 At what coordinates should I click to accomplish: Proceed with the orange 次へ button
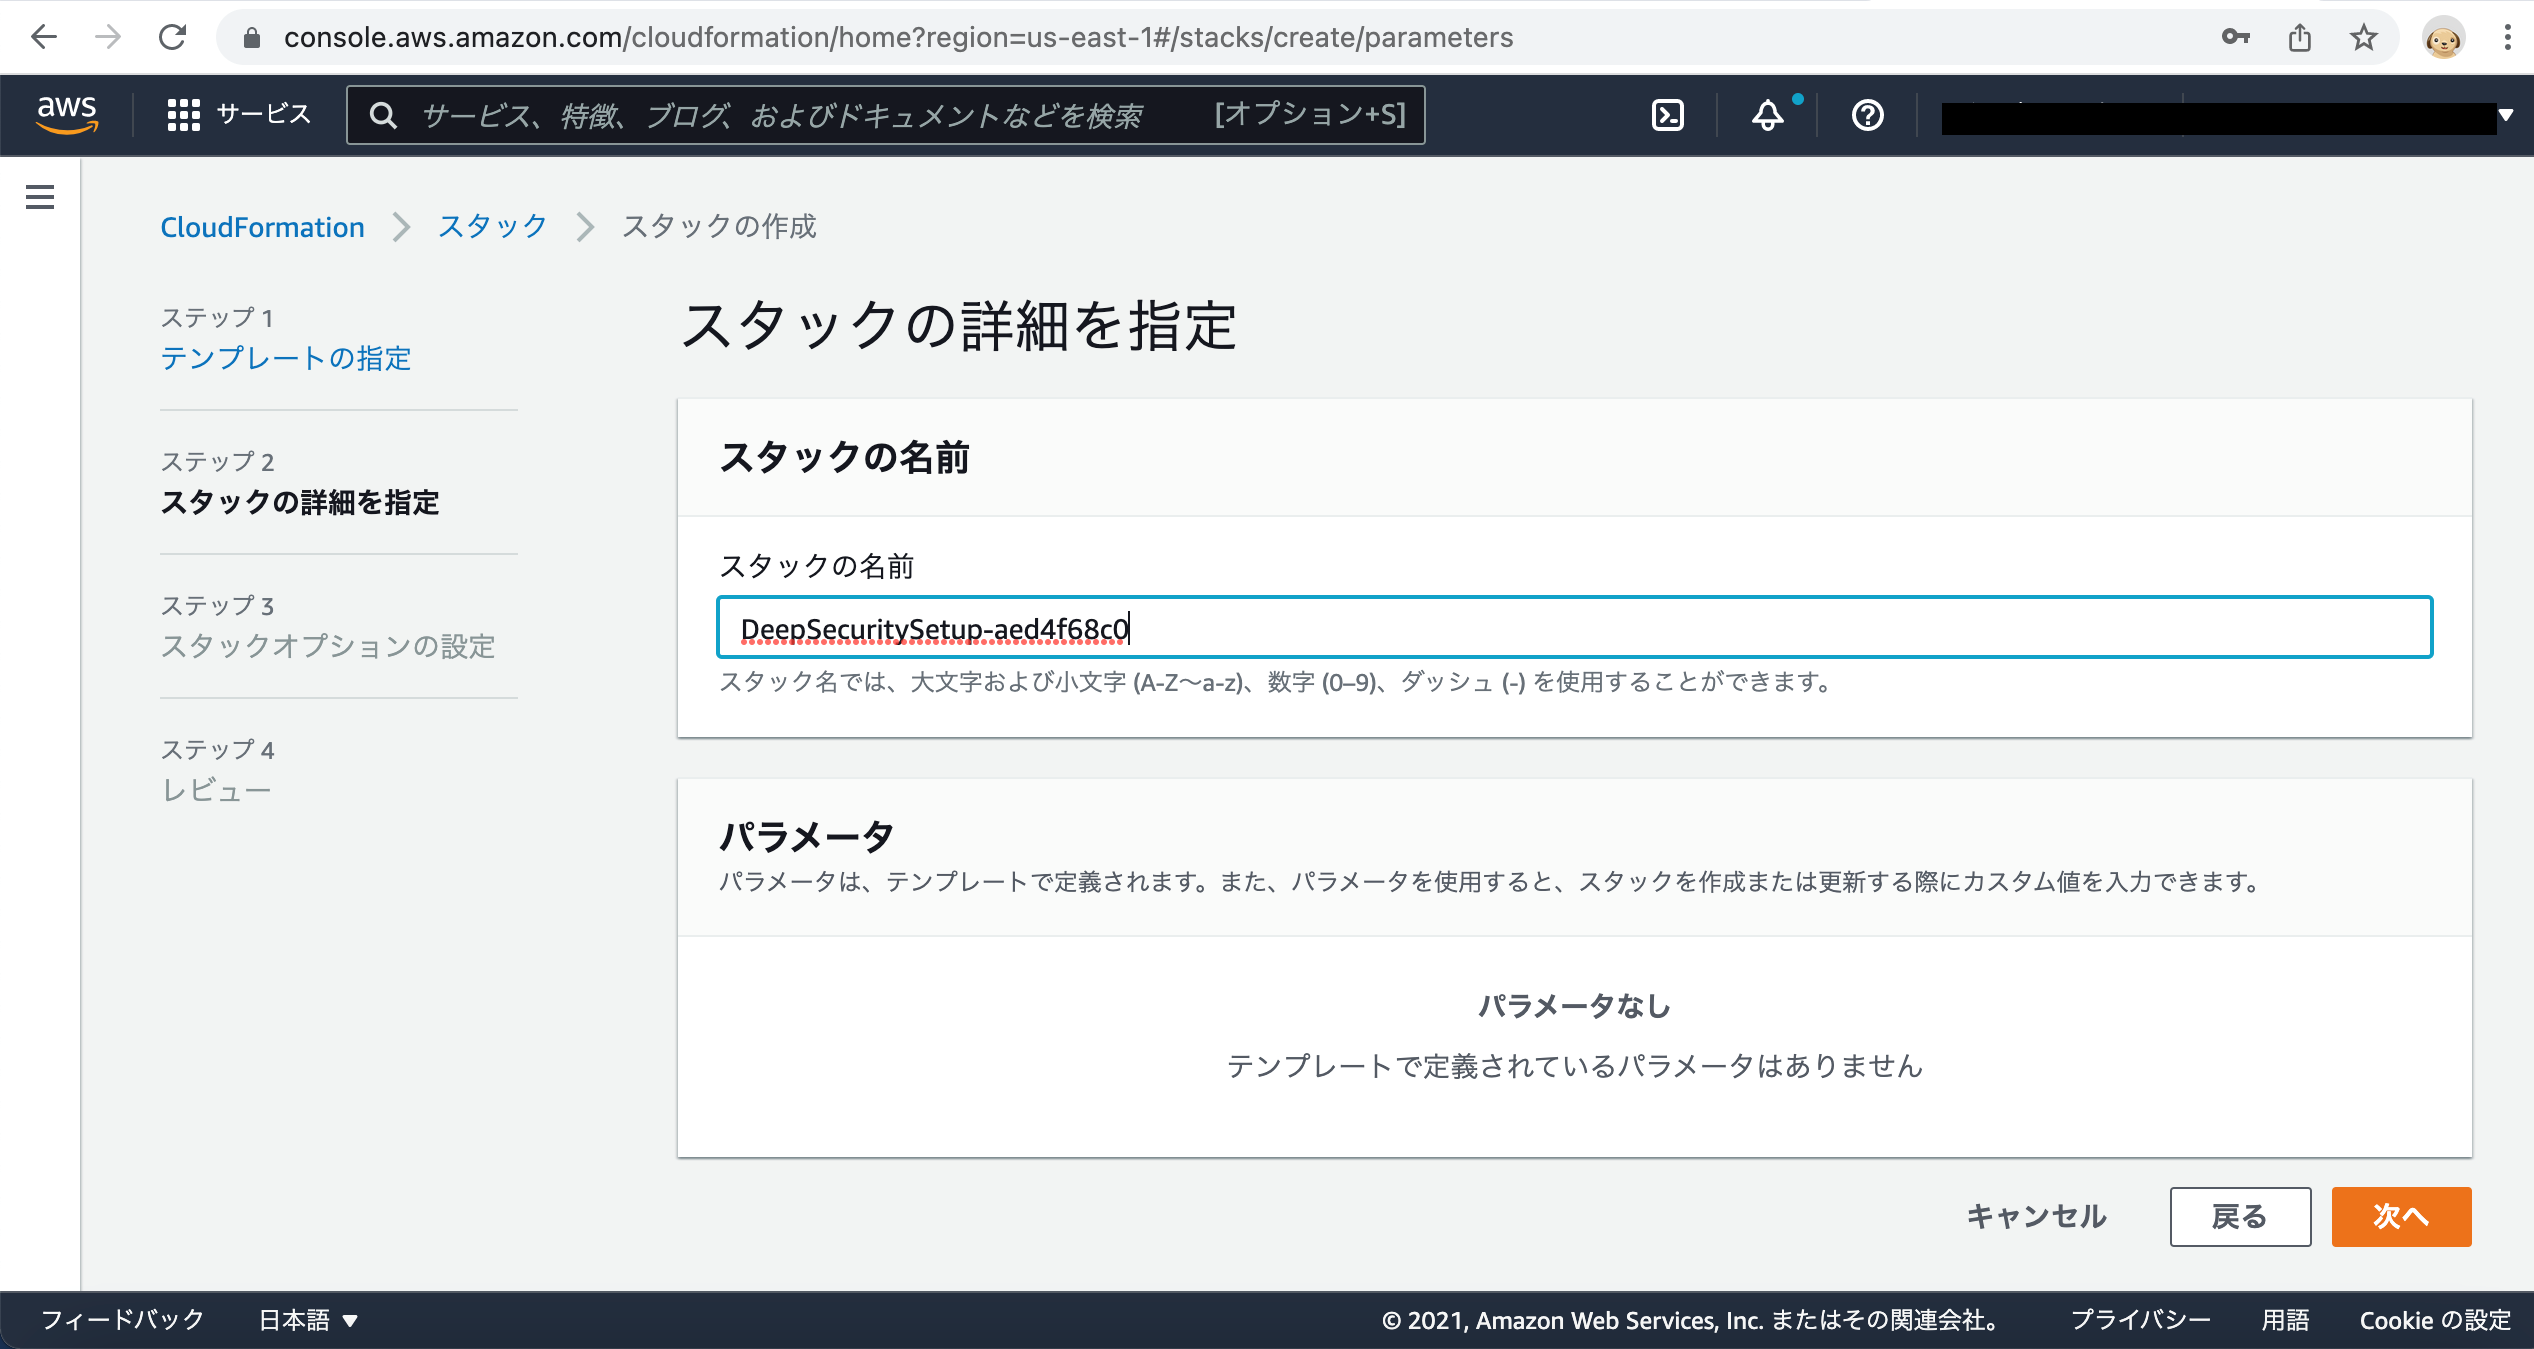point(2401,1216)
